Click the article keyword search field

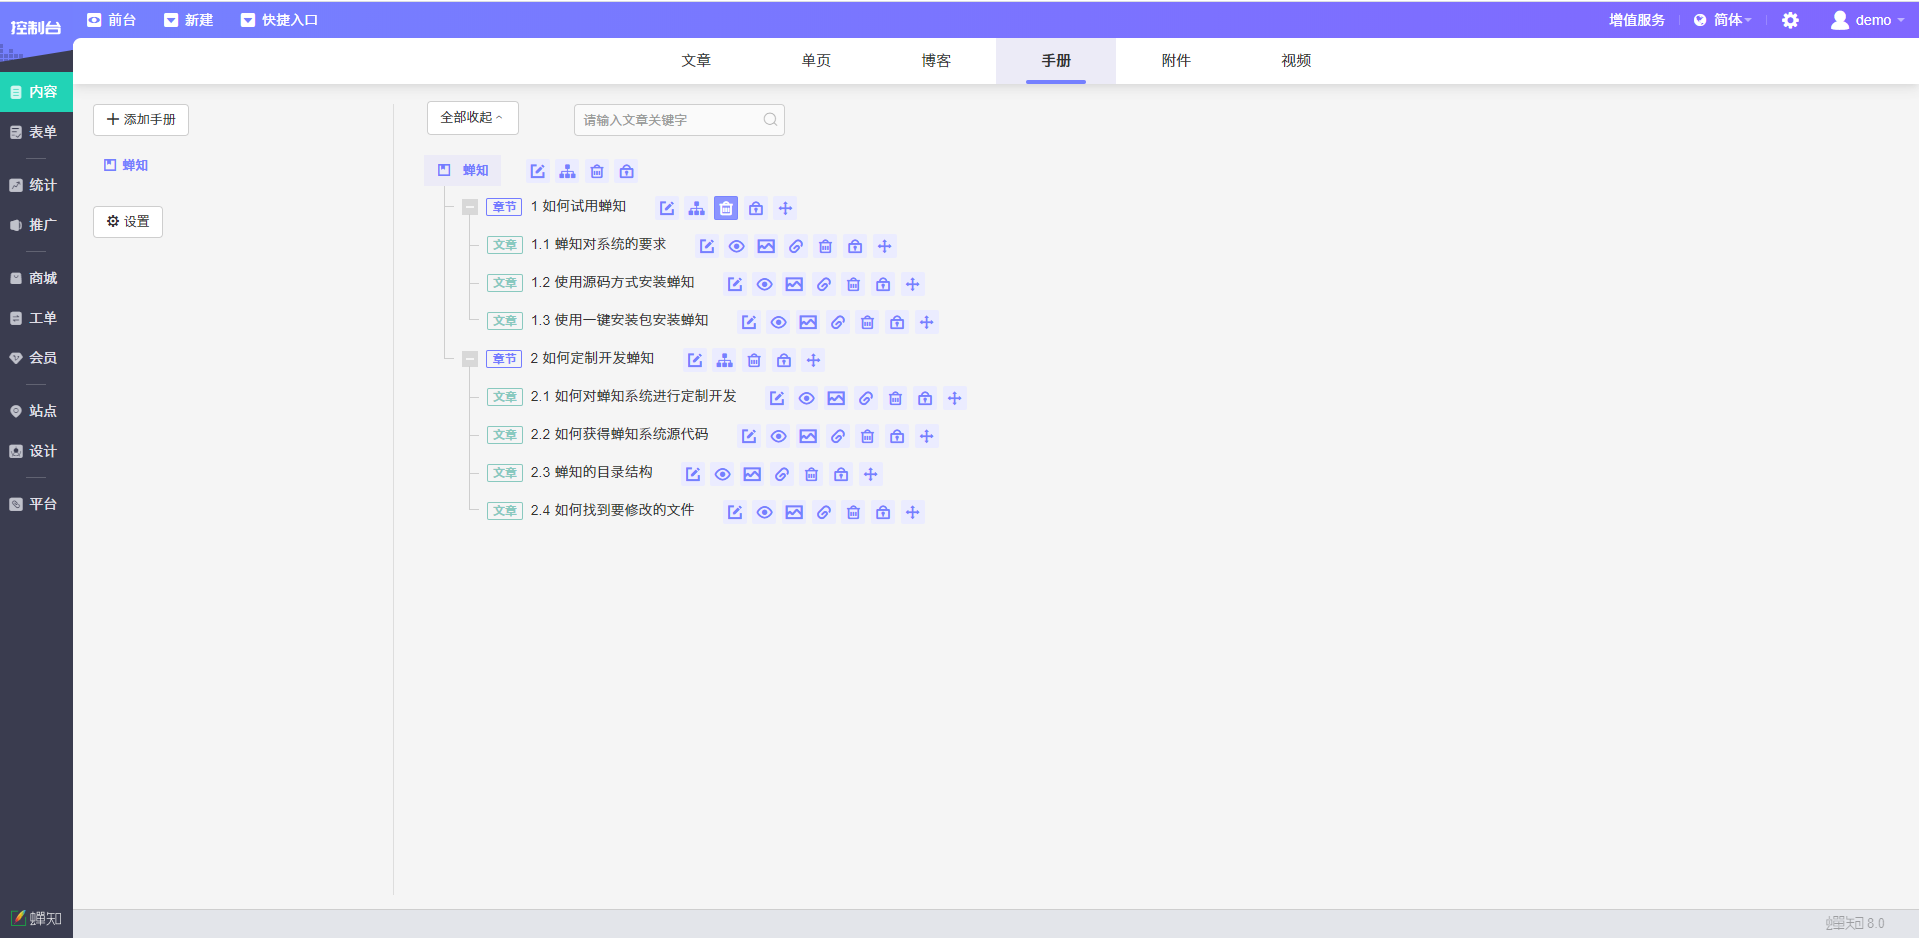pos(670,120)
